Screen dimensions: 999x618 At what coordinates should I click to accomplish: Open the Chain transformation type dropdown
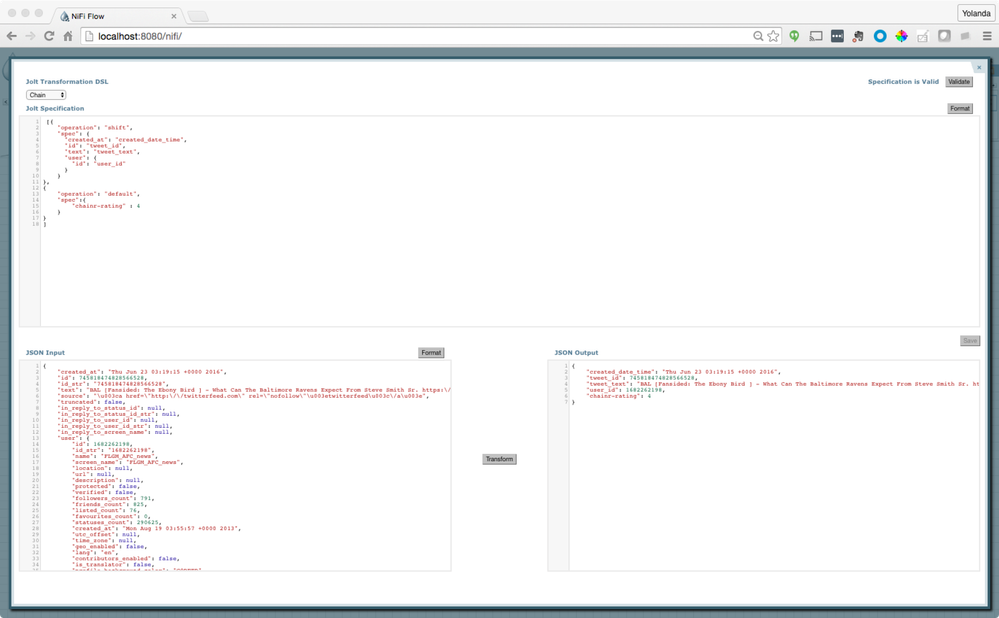(44, 94)
